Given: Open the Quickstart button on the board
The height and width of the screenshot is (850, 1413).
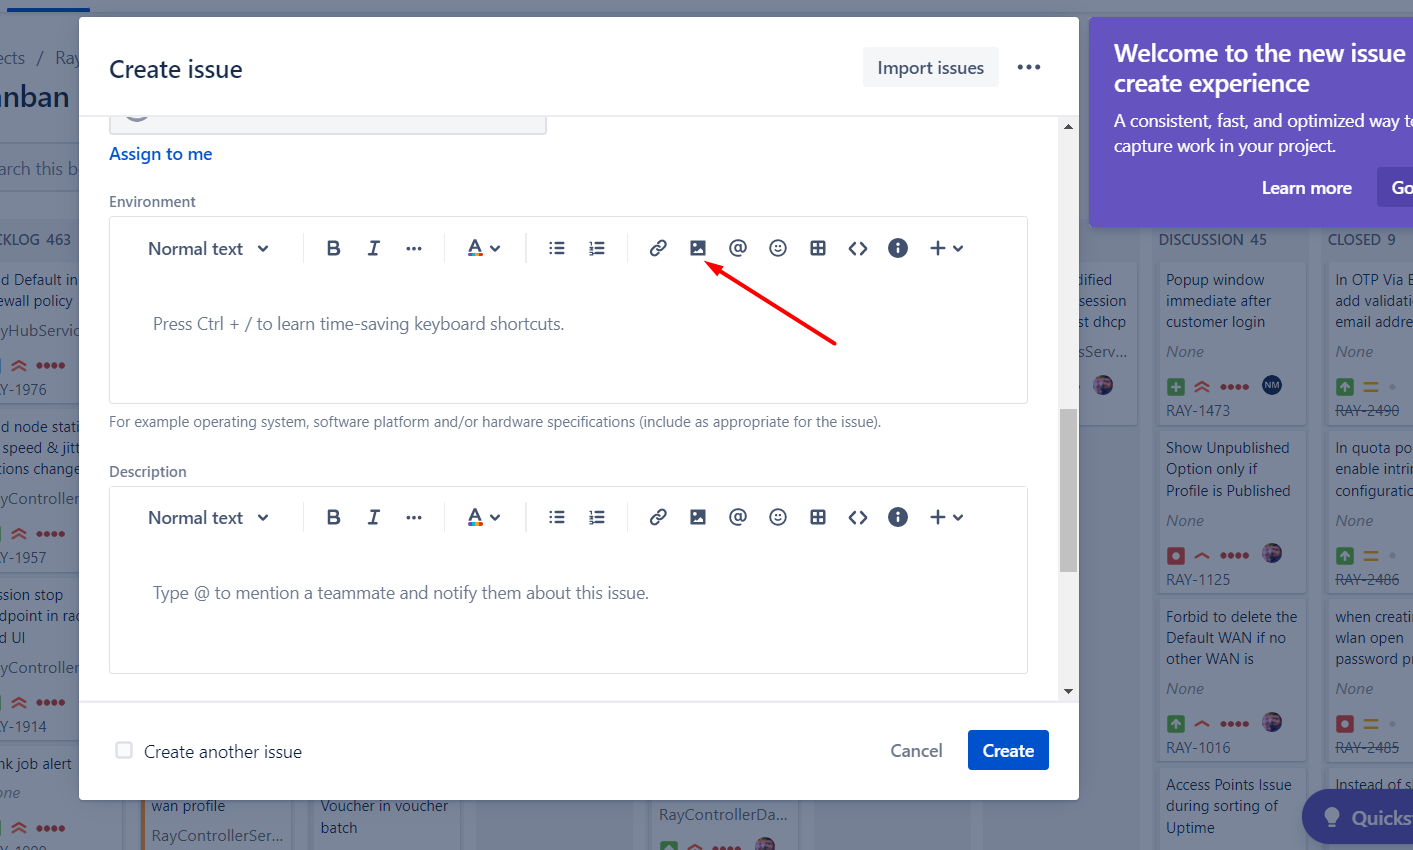Looking at the screenshot, I should [1360, 818].
